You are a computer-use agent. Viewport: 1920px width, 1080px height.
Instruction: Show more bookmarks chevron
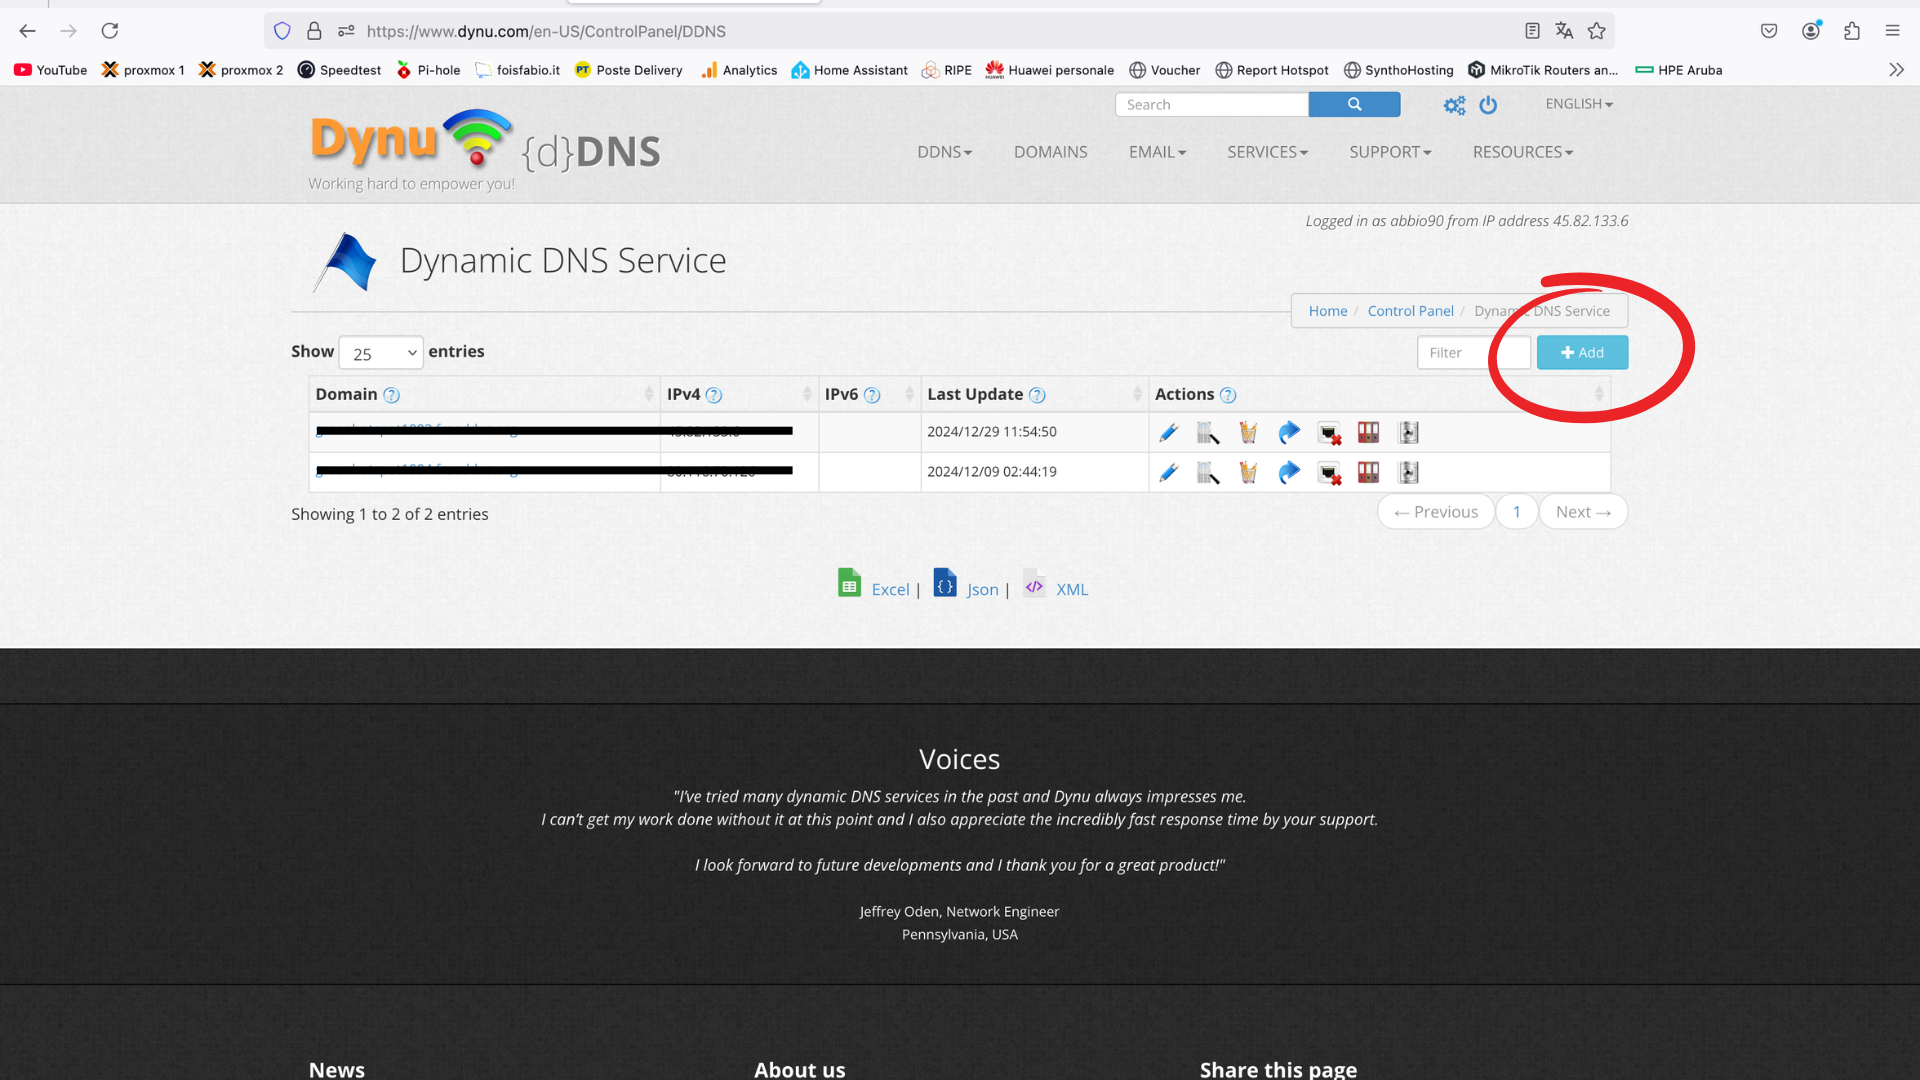click(1896, 70)
